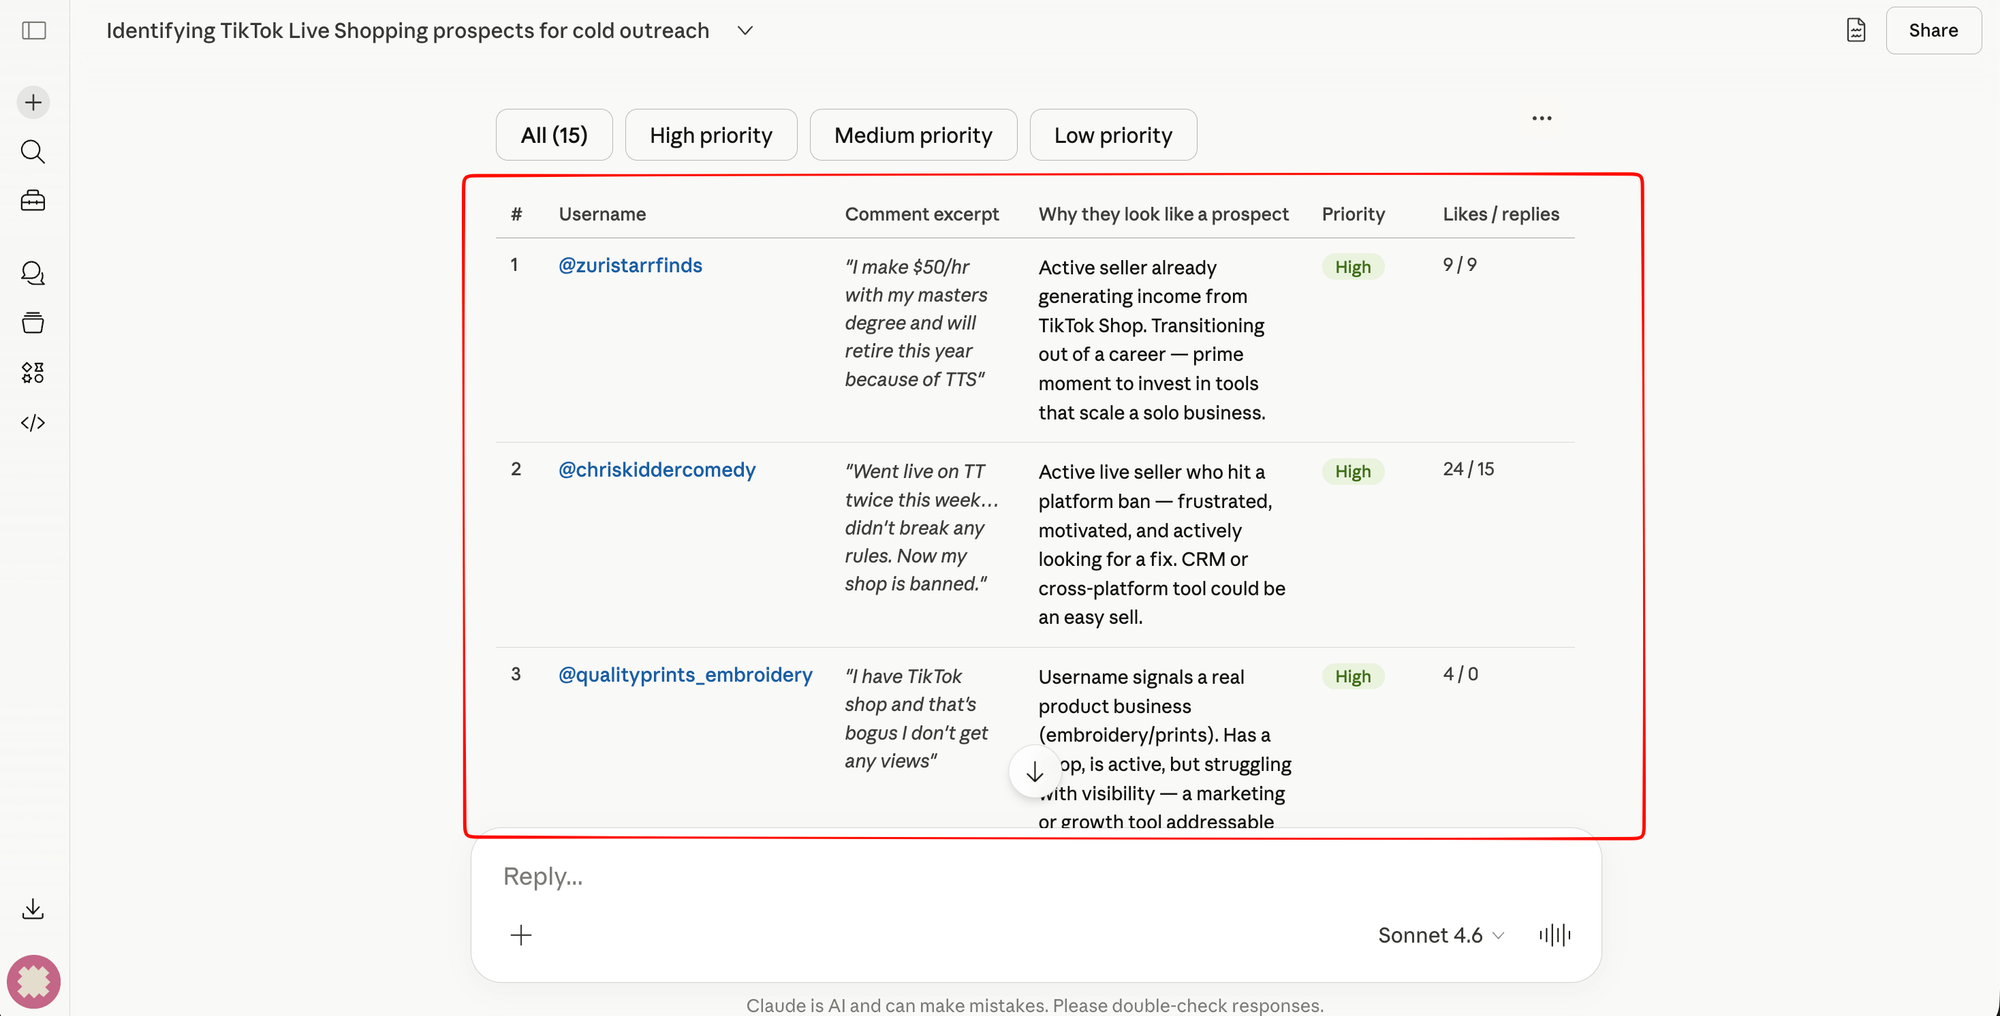Open the three-dot menu above the table

[1541, 117]
